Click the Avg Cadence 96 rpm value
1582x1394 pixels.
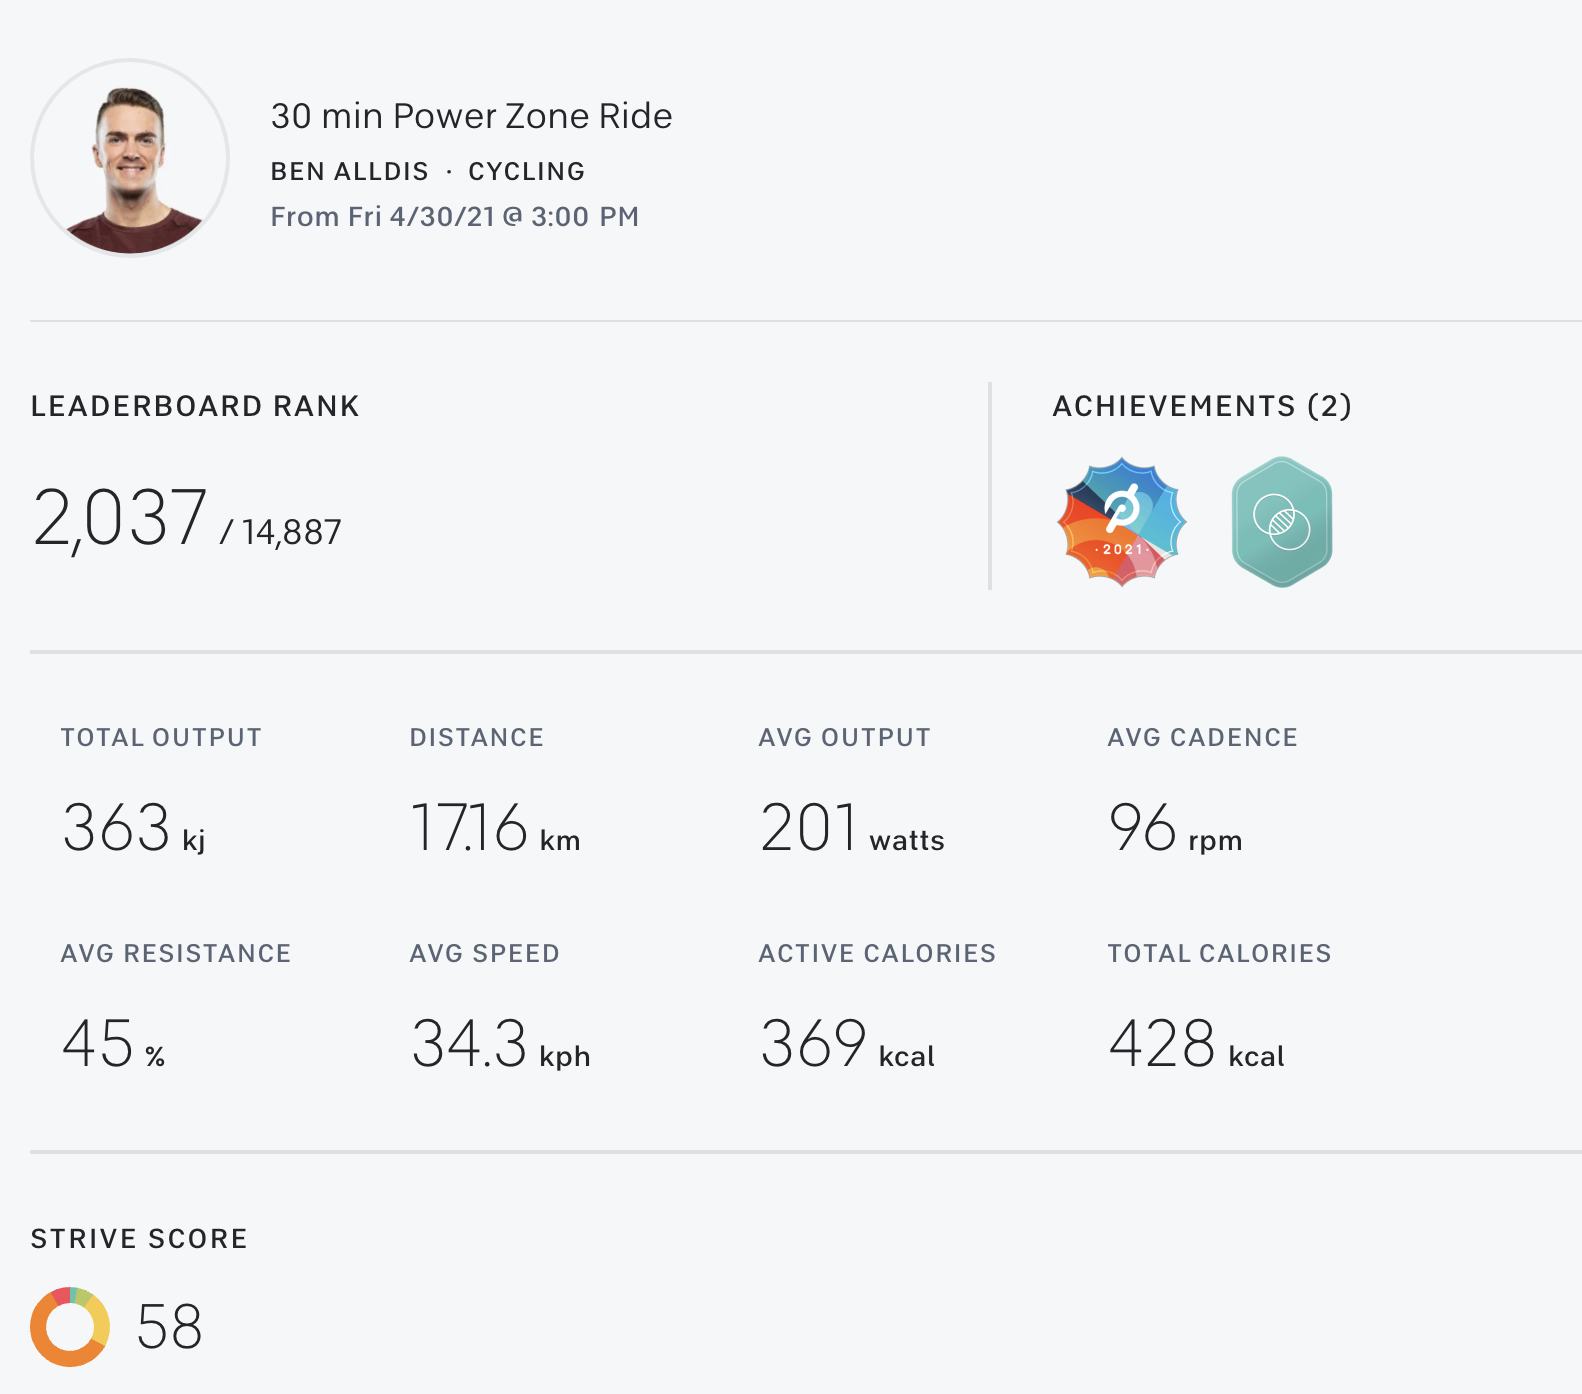tap(1174, 828)
